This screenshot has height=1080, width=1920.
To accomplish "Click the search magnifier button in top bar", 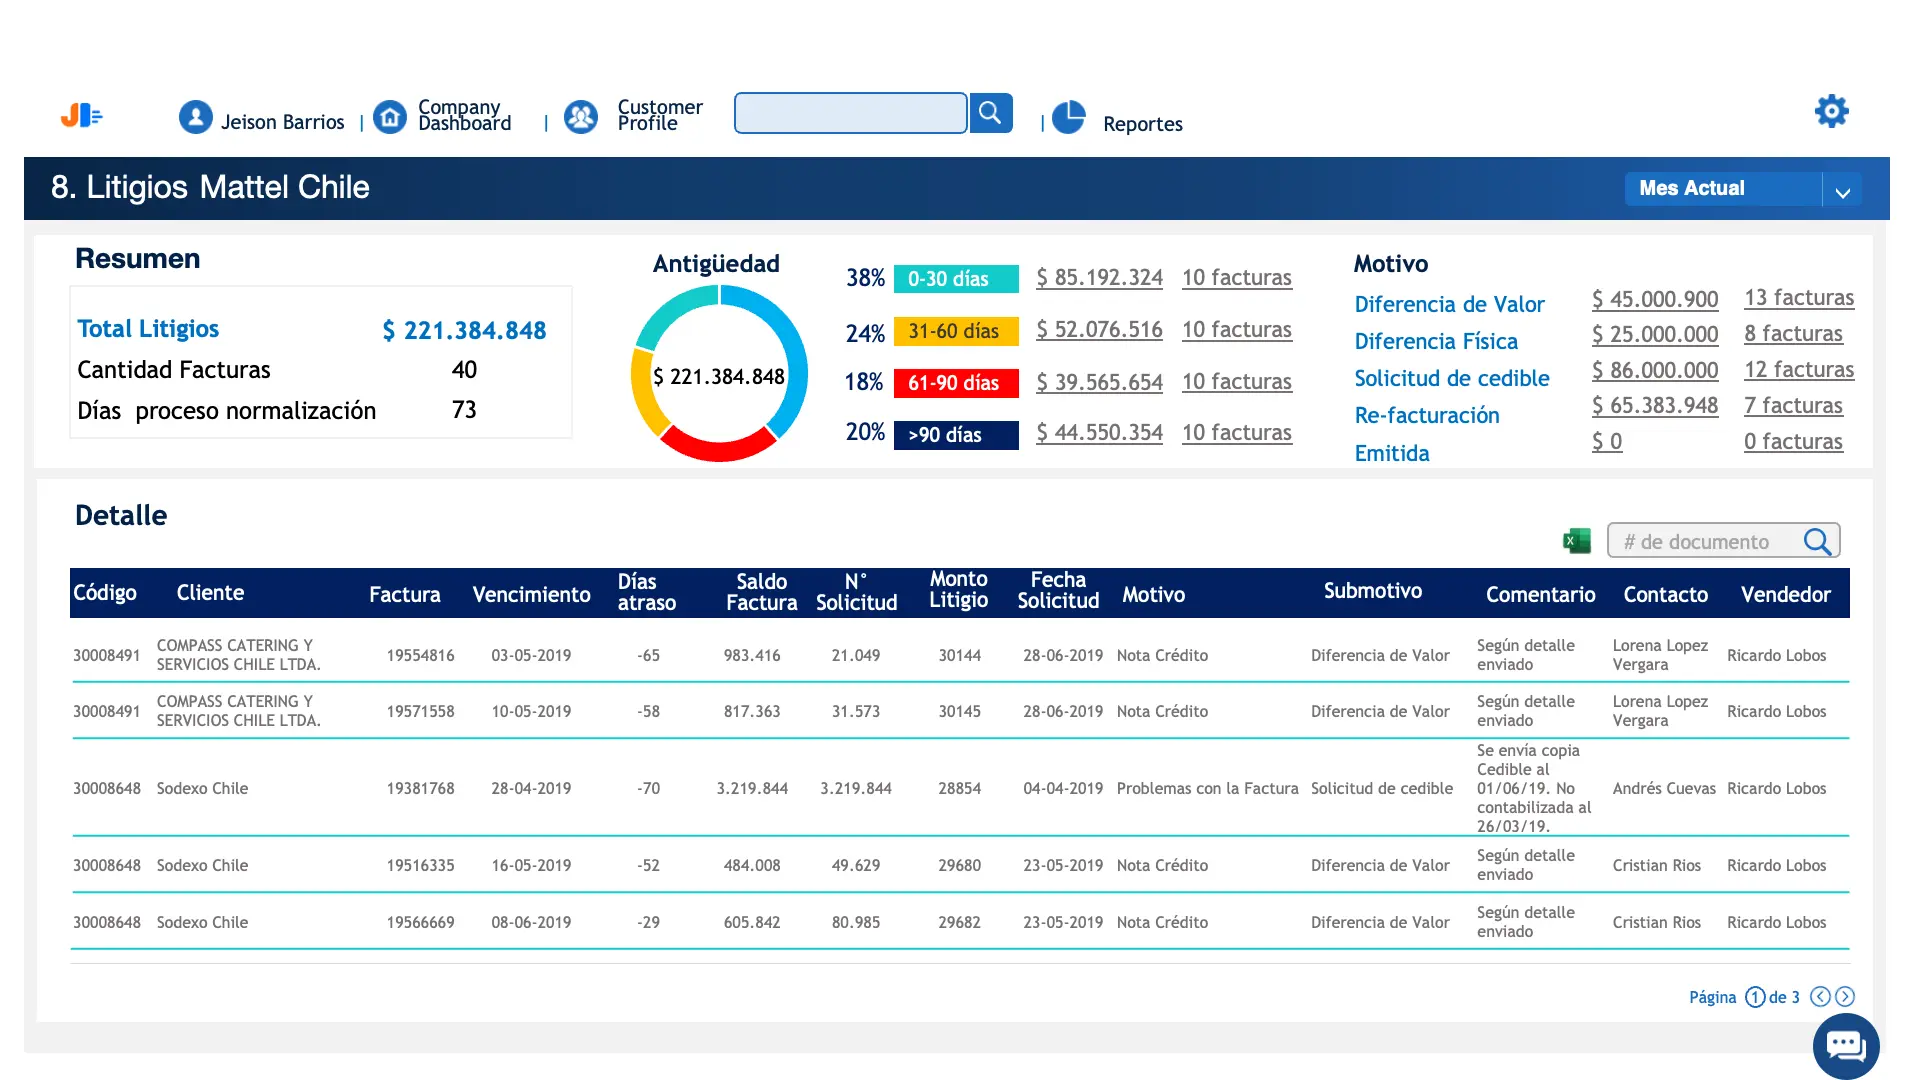I will pyautogui.click(x=990, y=113).
